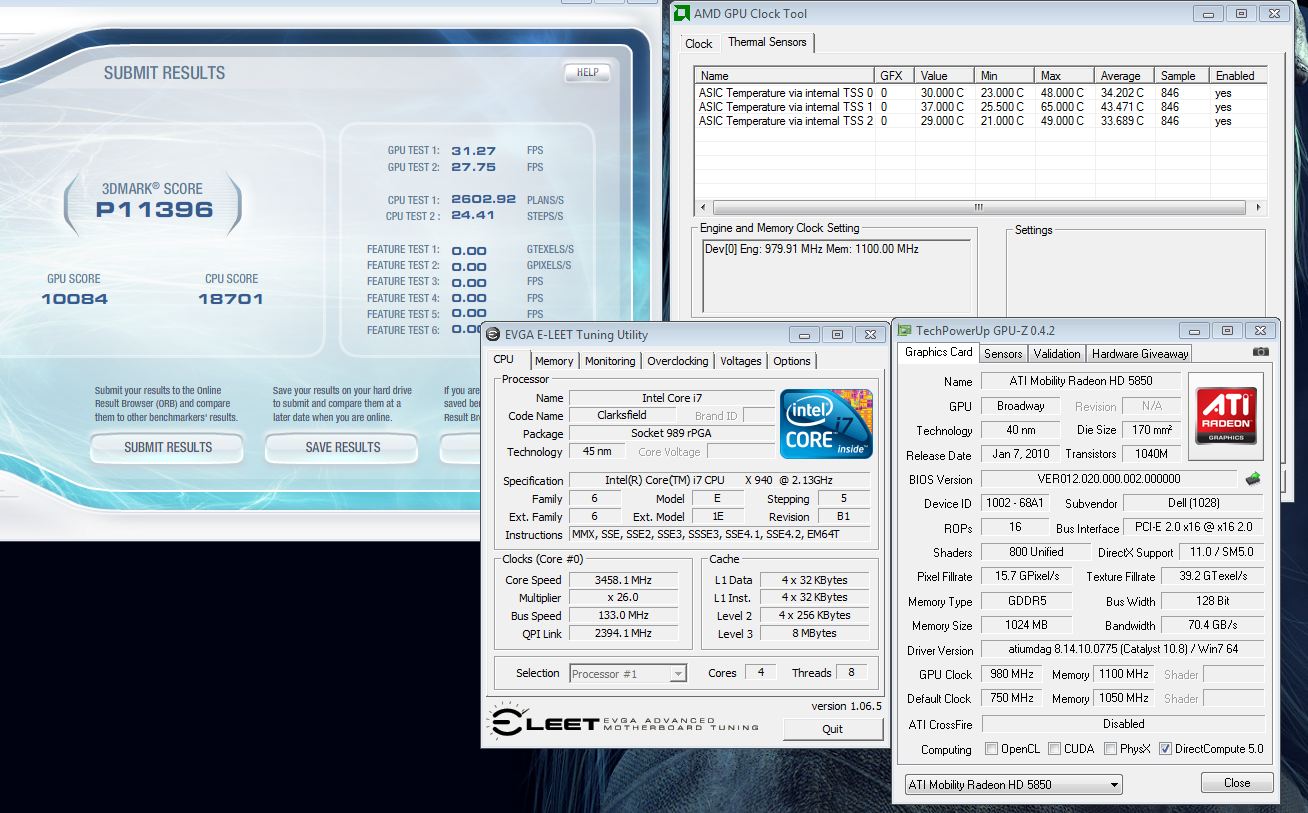The width and height of the screenshot is (1308, 813).
Task: Open the Monitoring tab in E-LEET
Action: [x=610, y=361]
